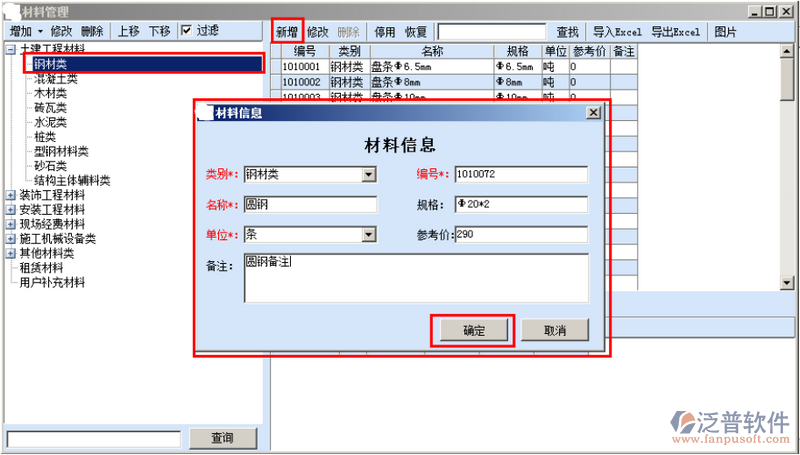
Task: Expand the 装饰工程材料 node
Action: pos(11,195)
